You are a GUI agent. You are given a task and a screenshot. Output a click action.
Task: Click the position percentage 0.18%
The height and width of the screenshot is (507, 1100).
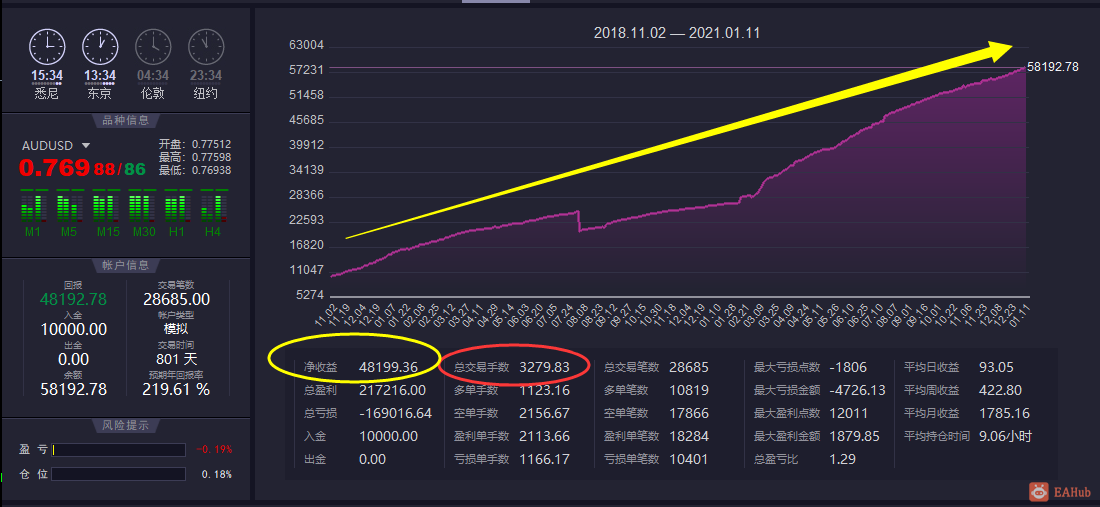tap(217, 474)
